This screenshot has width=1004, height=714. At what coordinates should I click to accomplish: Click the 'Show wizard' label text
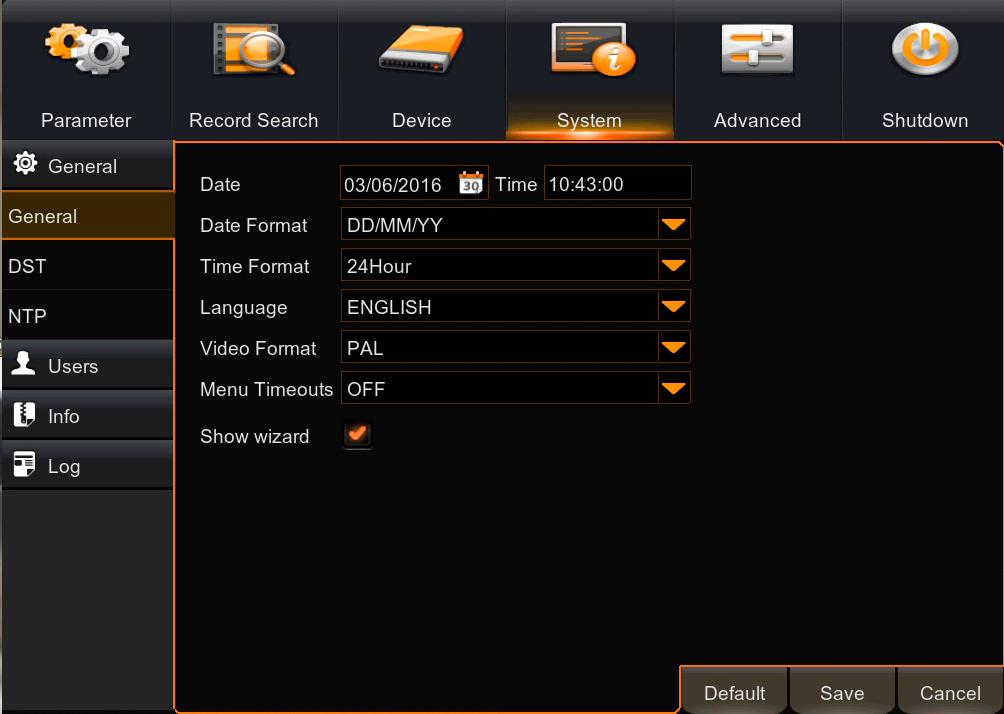coord(254,436)
